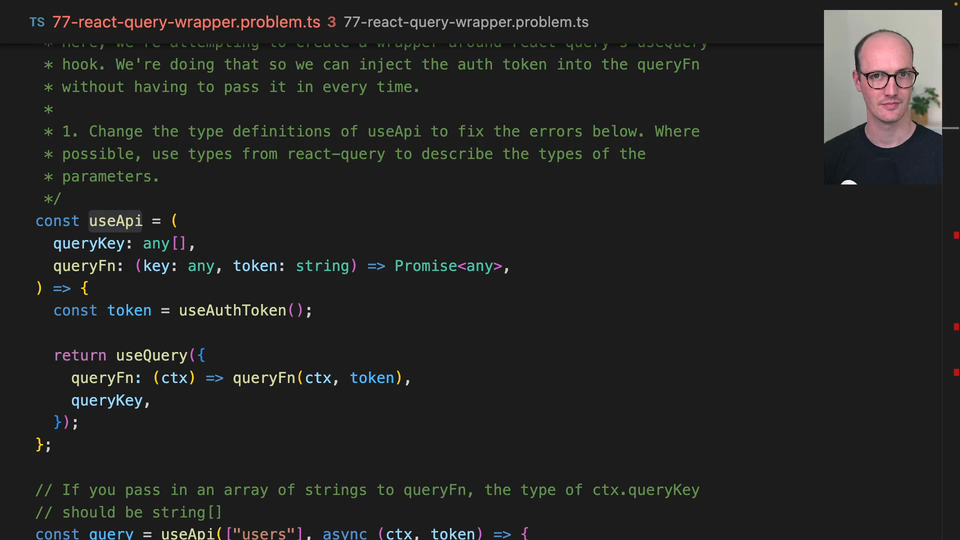Image resolution: width=960 pixels, height=540 pixels.
Task: Click the return keyword
Action: (x=79, y=356)
